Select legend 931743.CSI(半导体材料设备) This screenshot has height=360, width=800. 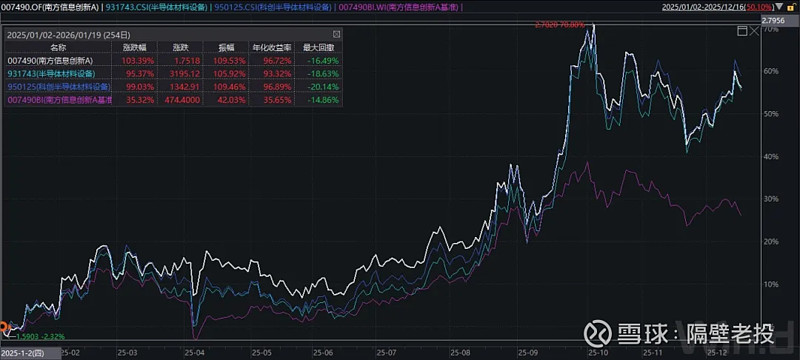coord(158,7)
